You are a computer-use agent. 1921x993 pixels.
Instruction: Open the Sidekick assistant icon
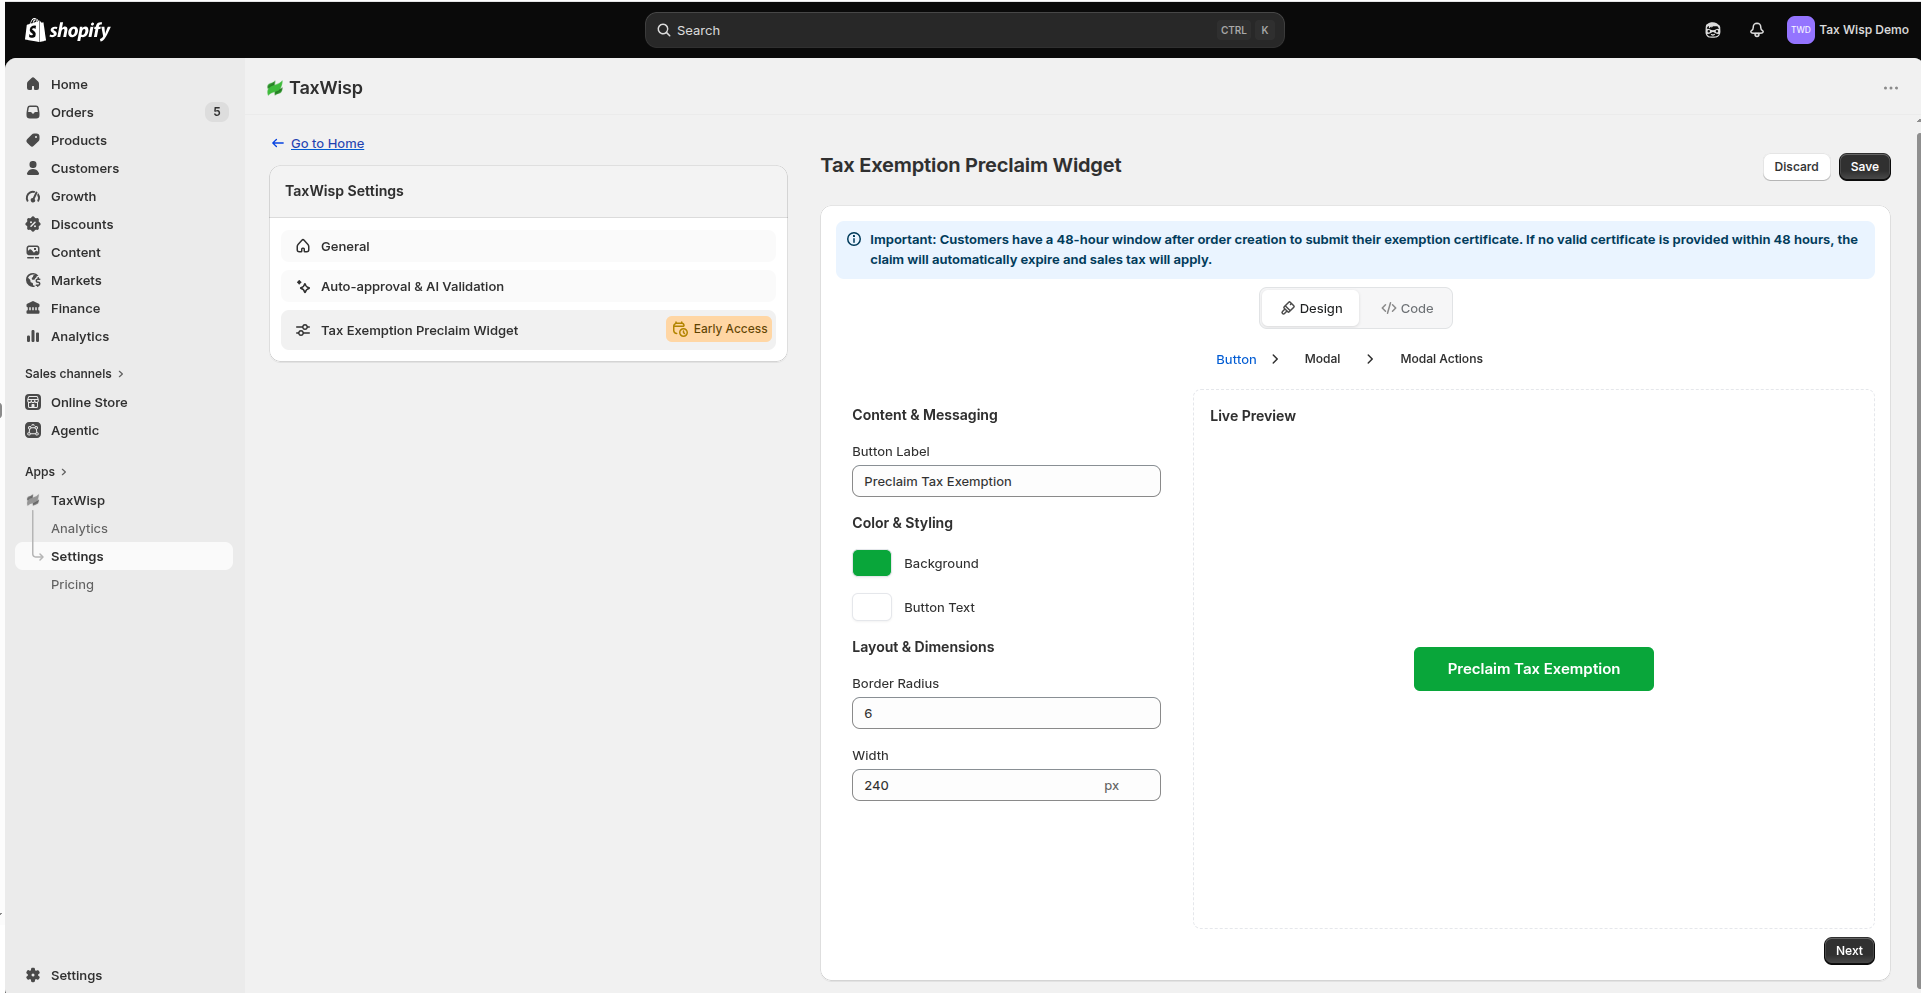pos(1713,30)
